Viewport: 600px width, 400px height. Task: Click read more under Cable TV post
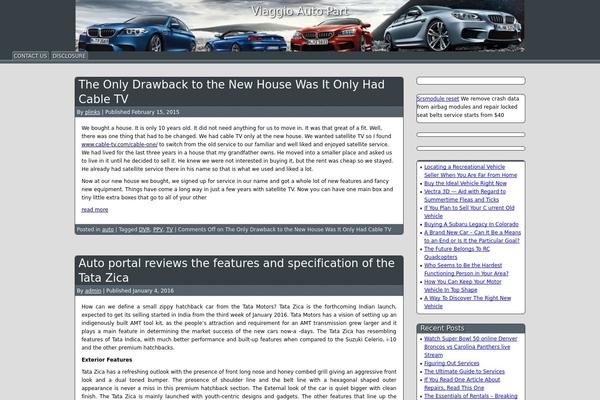coord(95,210)
